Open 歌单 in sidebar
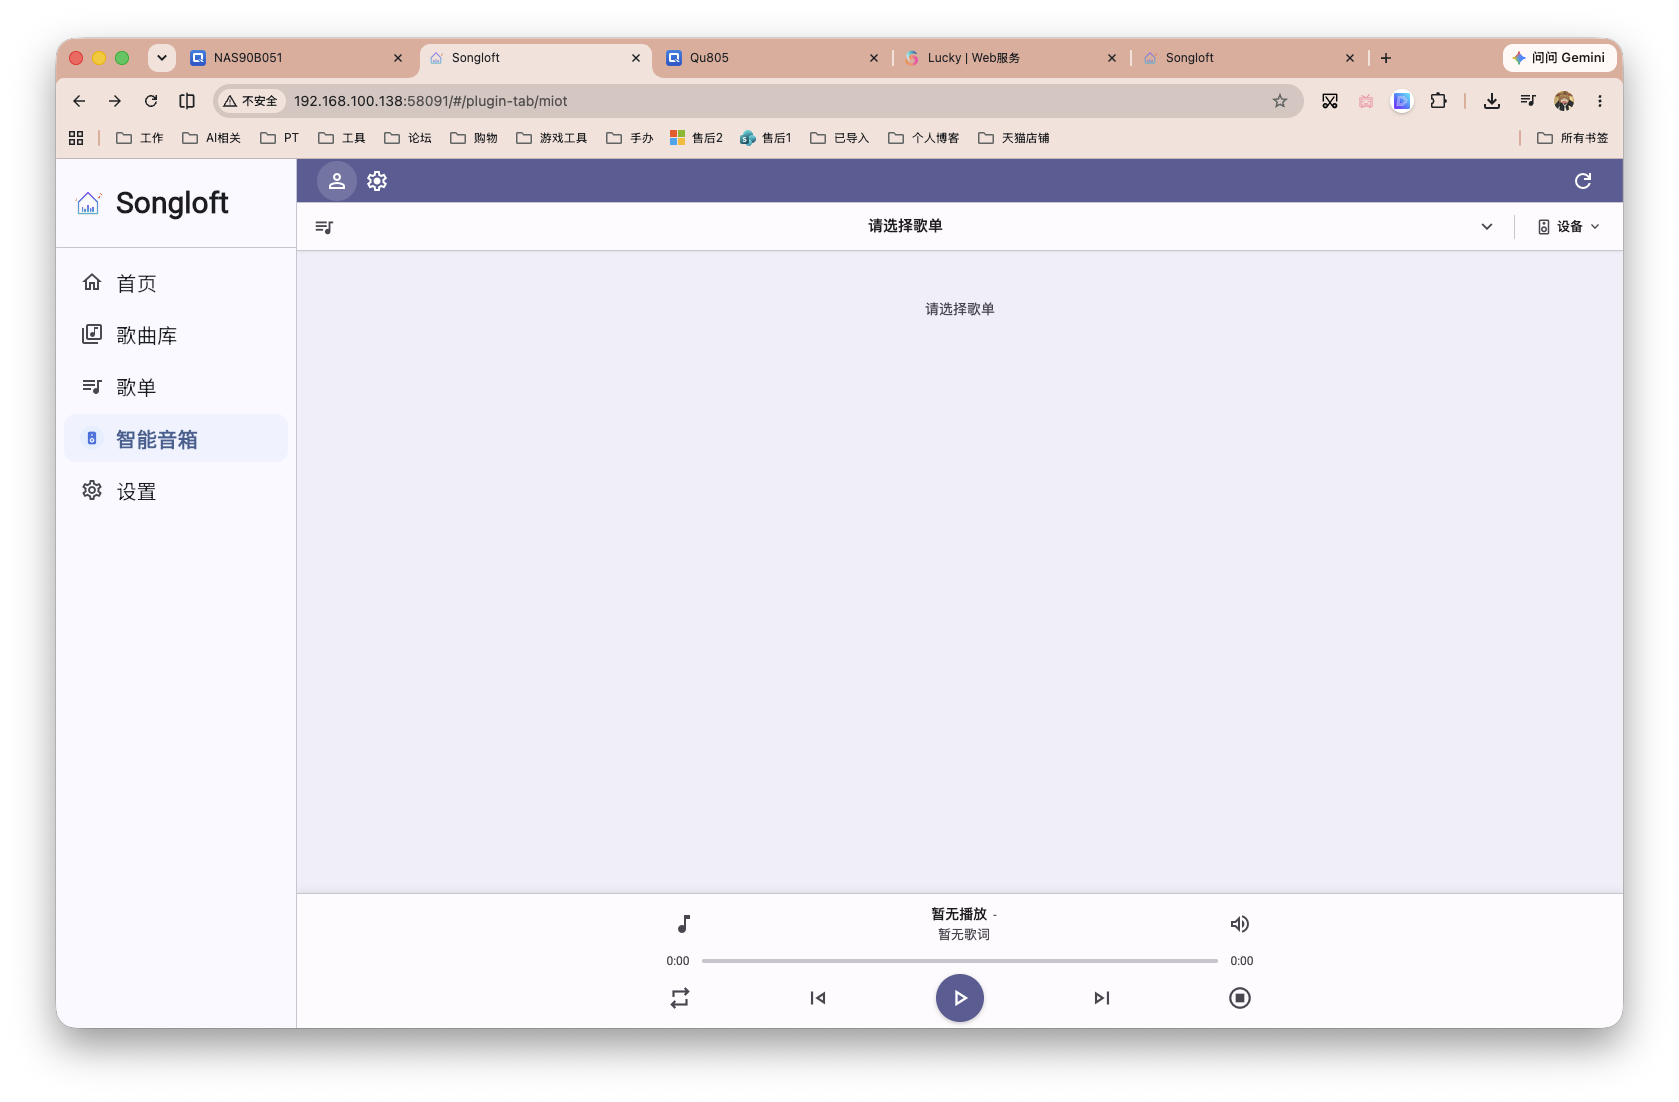Screen dimensions: 1679x1102 click(x=176, y=388)
